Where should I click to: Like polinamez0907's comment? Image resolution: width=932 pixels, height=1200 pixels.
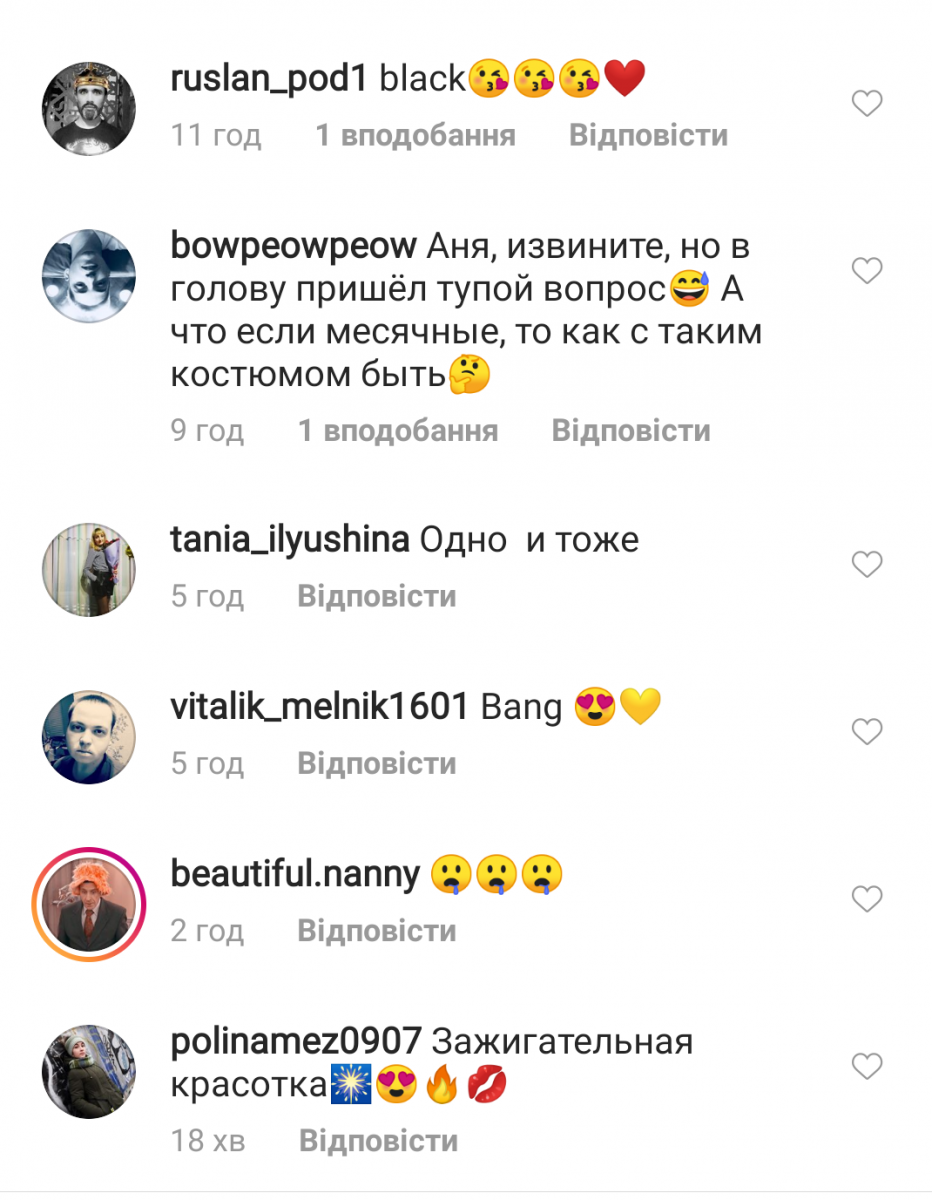tap(867, 1067)
